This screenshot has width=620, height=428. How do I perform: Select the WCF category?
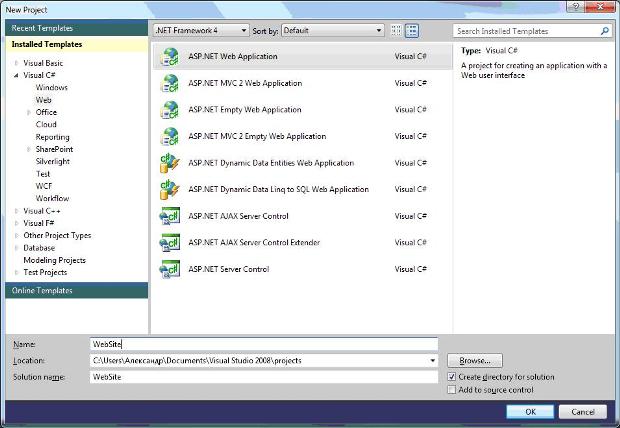(x=43, y=186)
